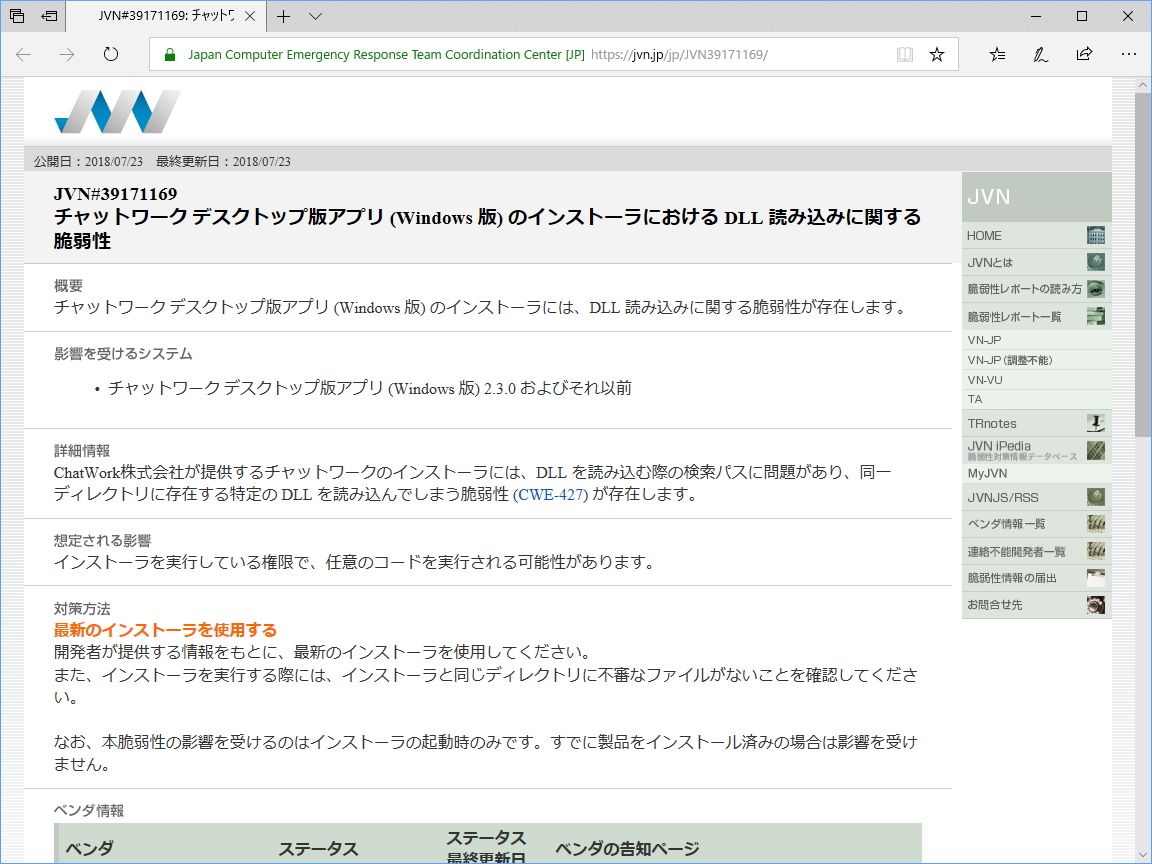1152x864 pixels.
Task: Open Settings and more ellipsis menu
Action: 1129,54
